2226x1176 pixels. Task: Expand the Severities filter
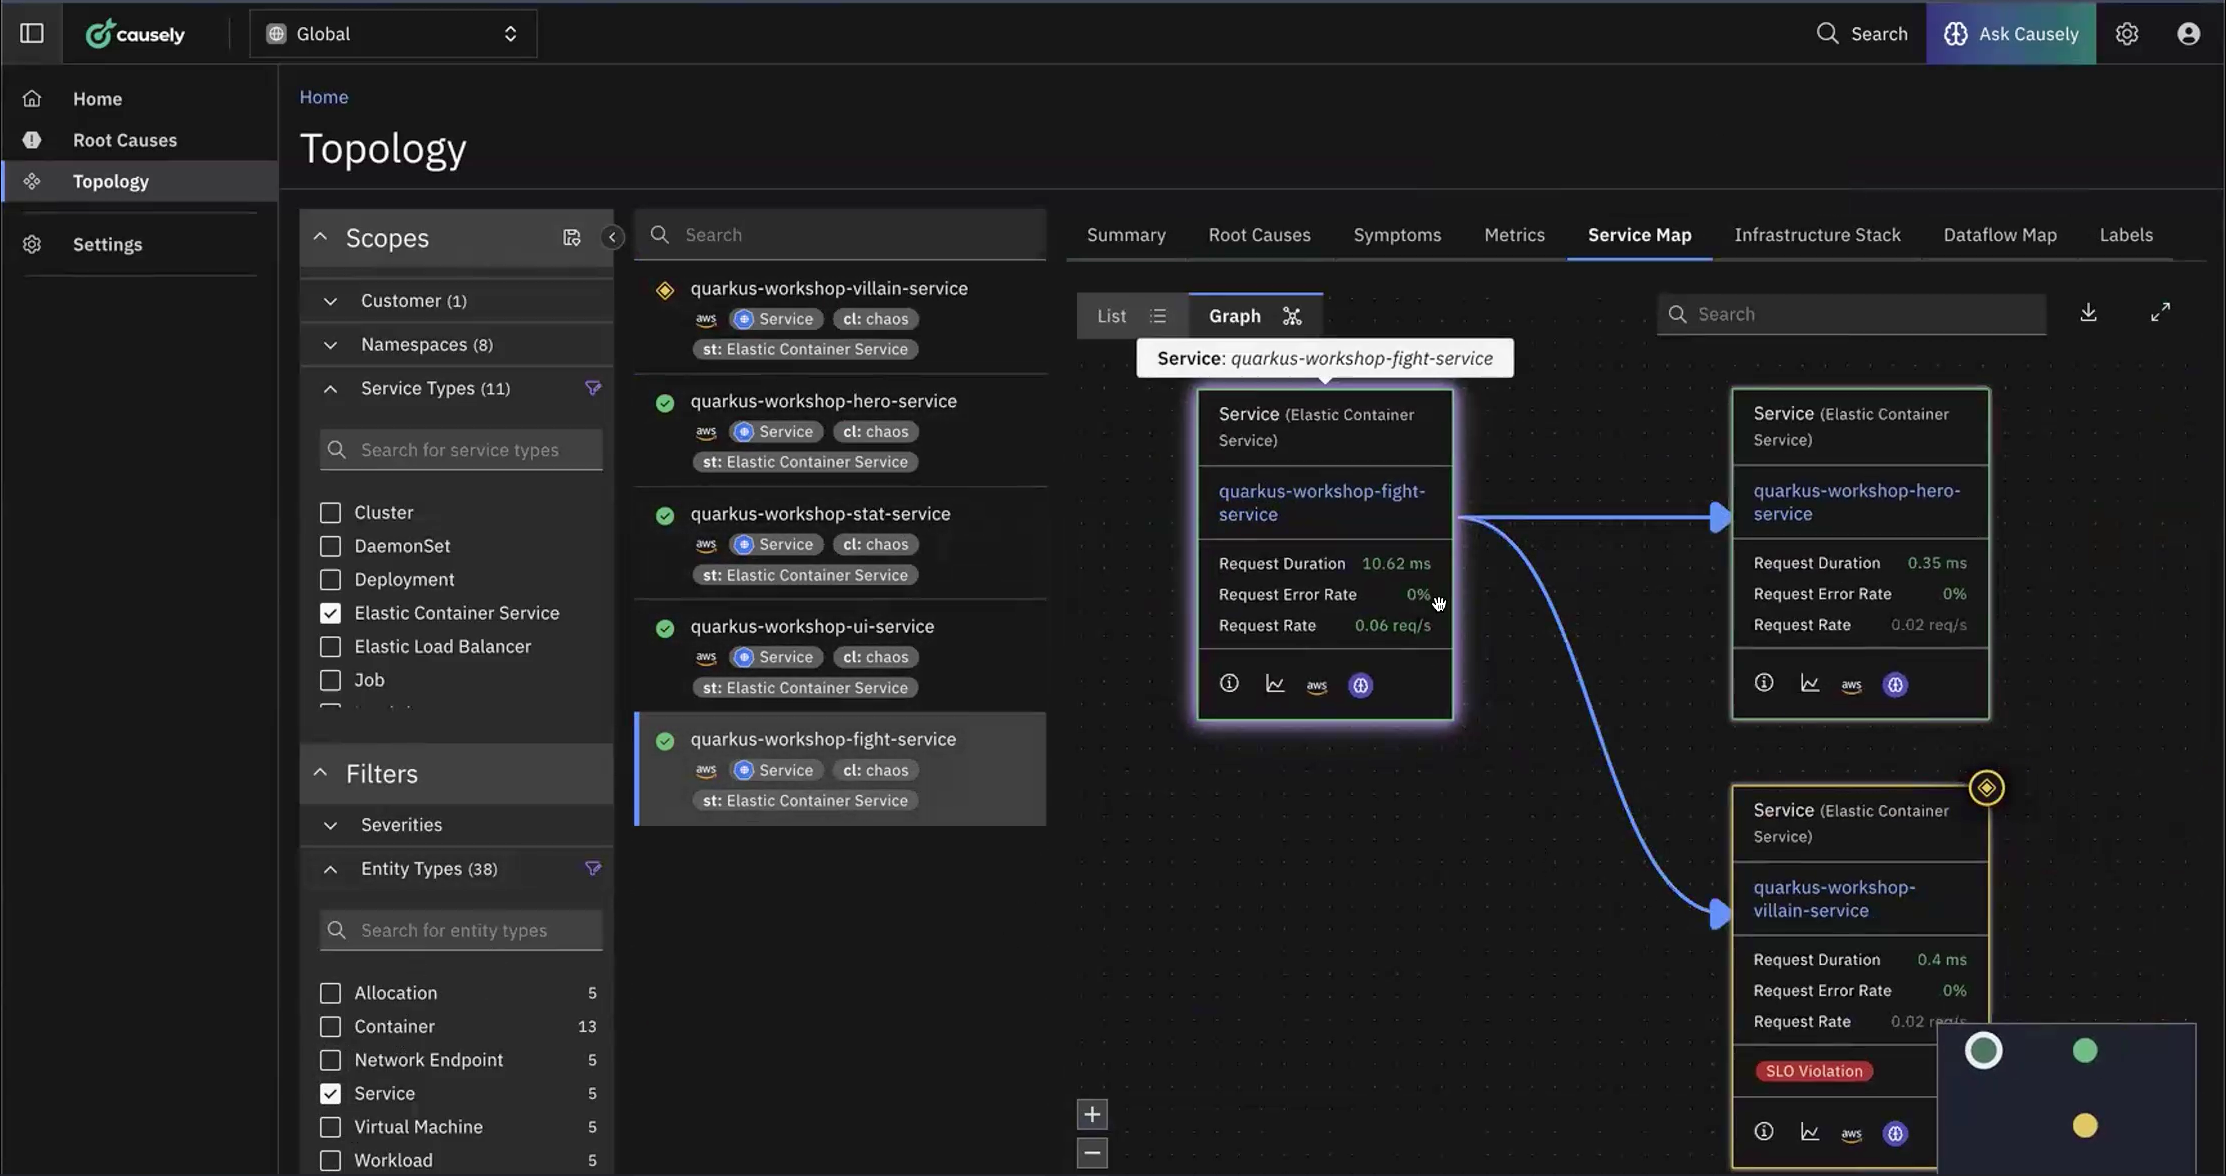coord(330,825)
